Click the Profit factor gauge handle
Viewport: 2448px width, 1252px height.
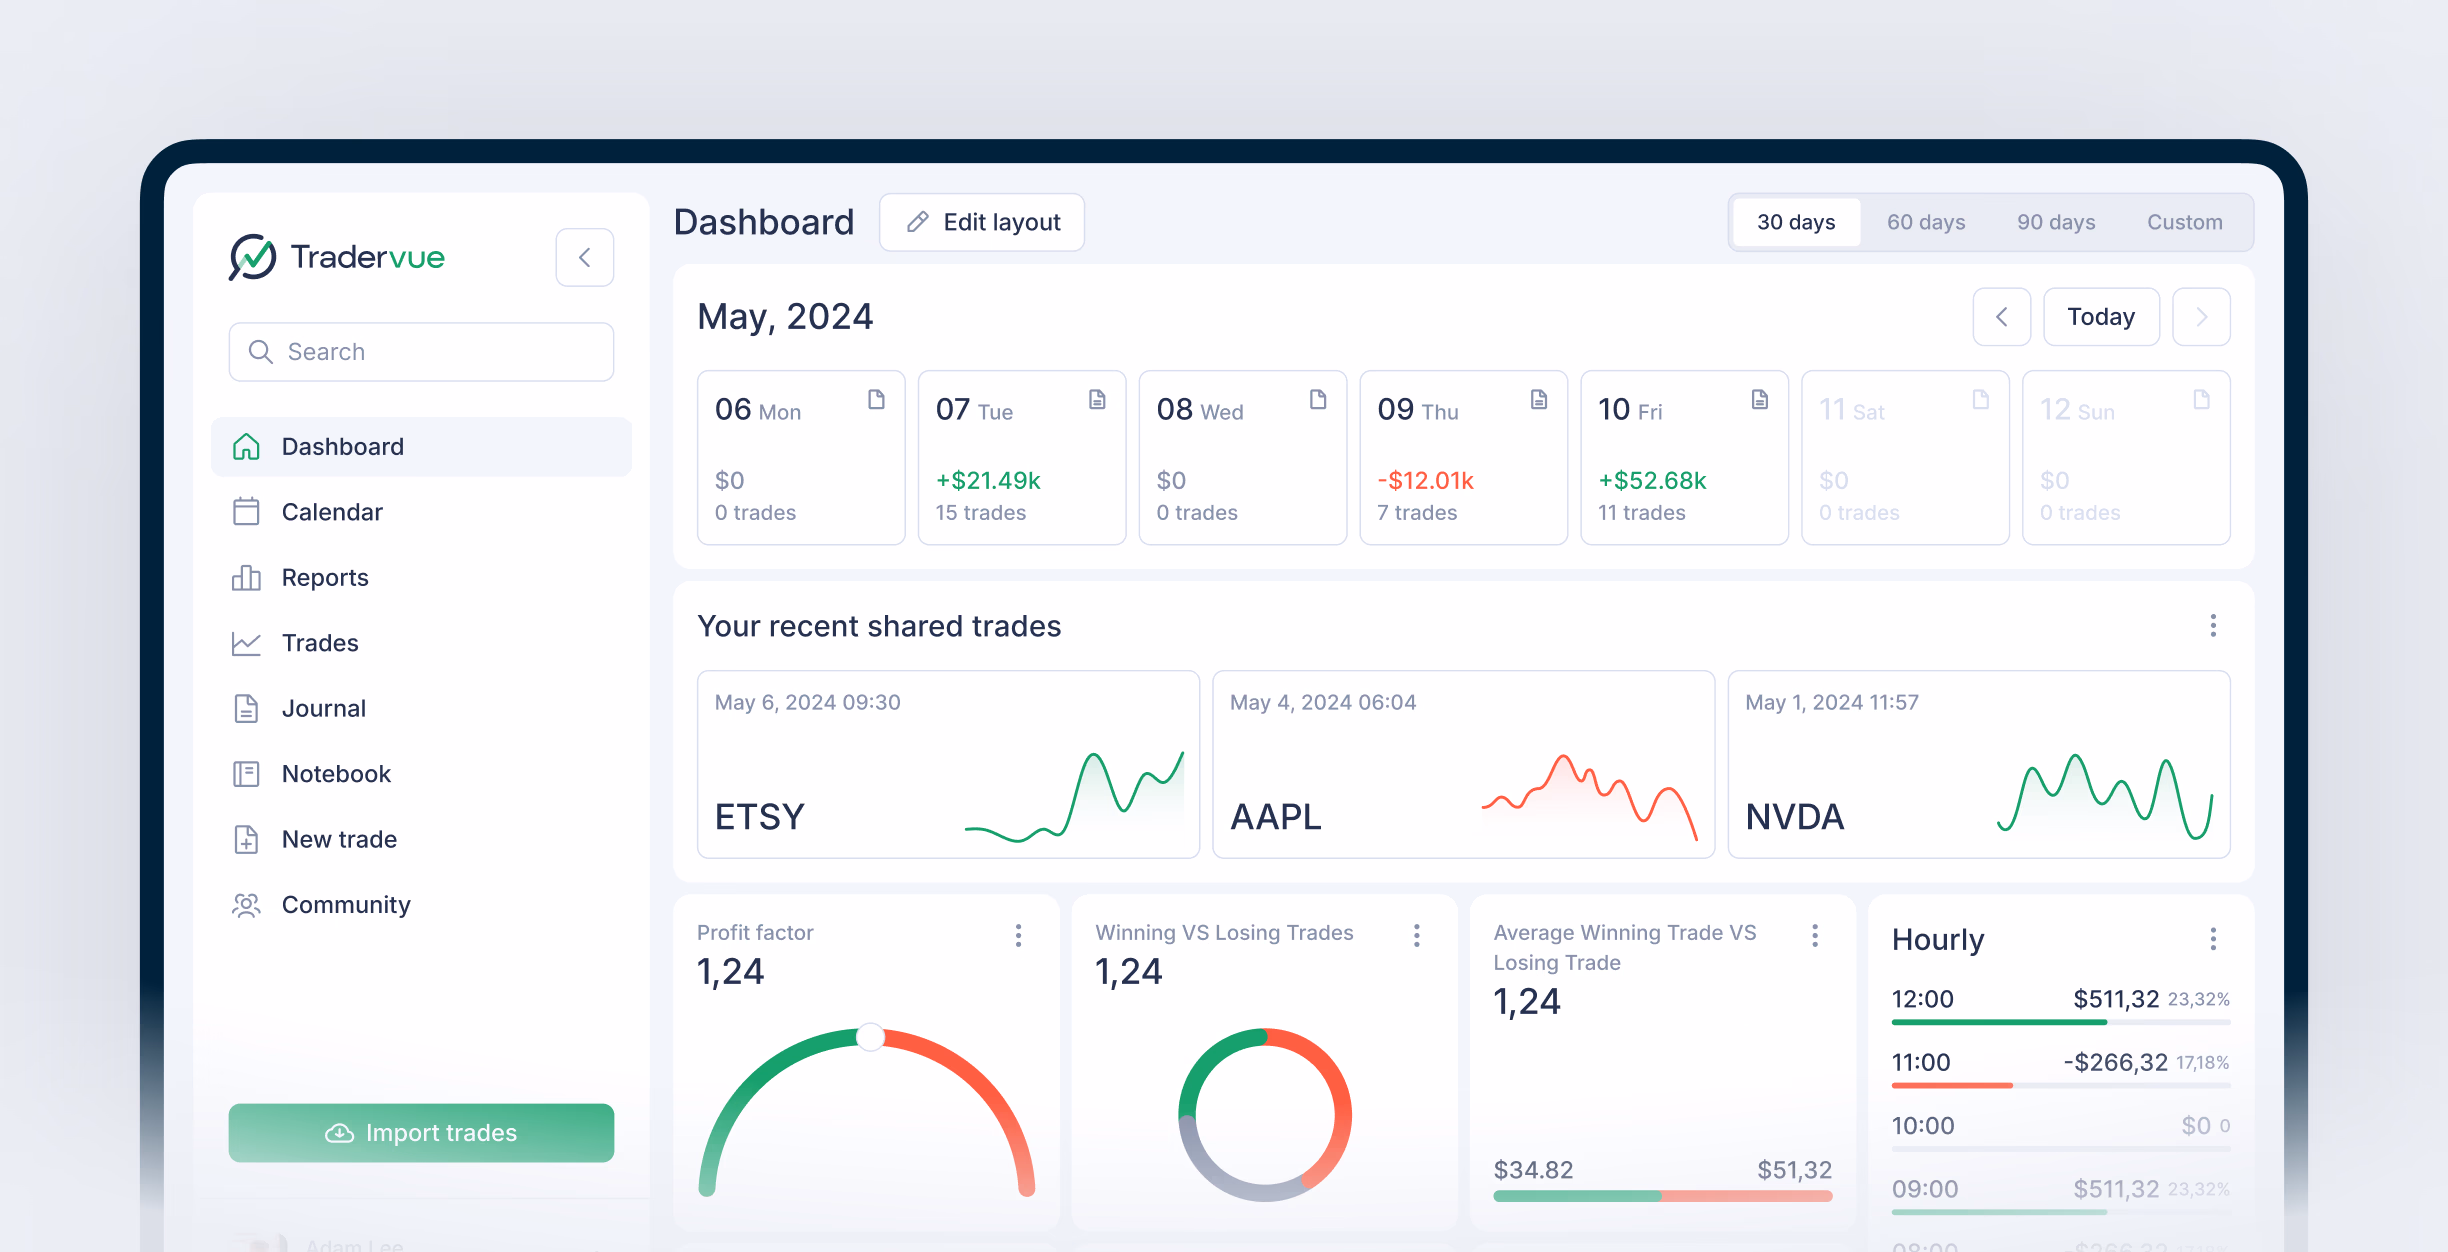[871, 1037]
